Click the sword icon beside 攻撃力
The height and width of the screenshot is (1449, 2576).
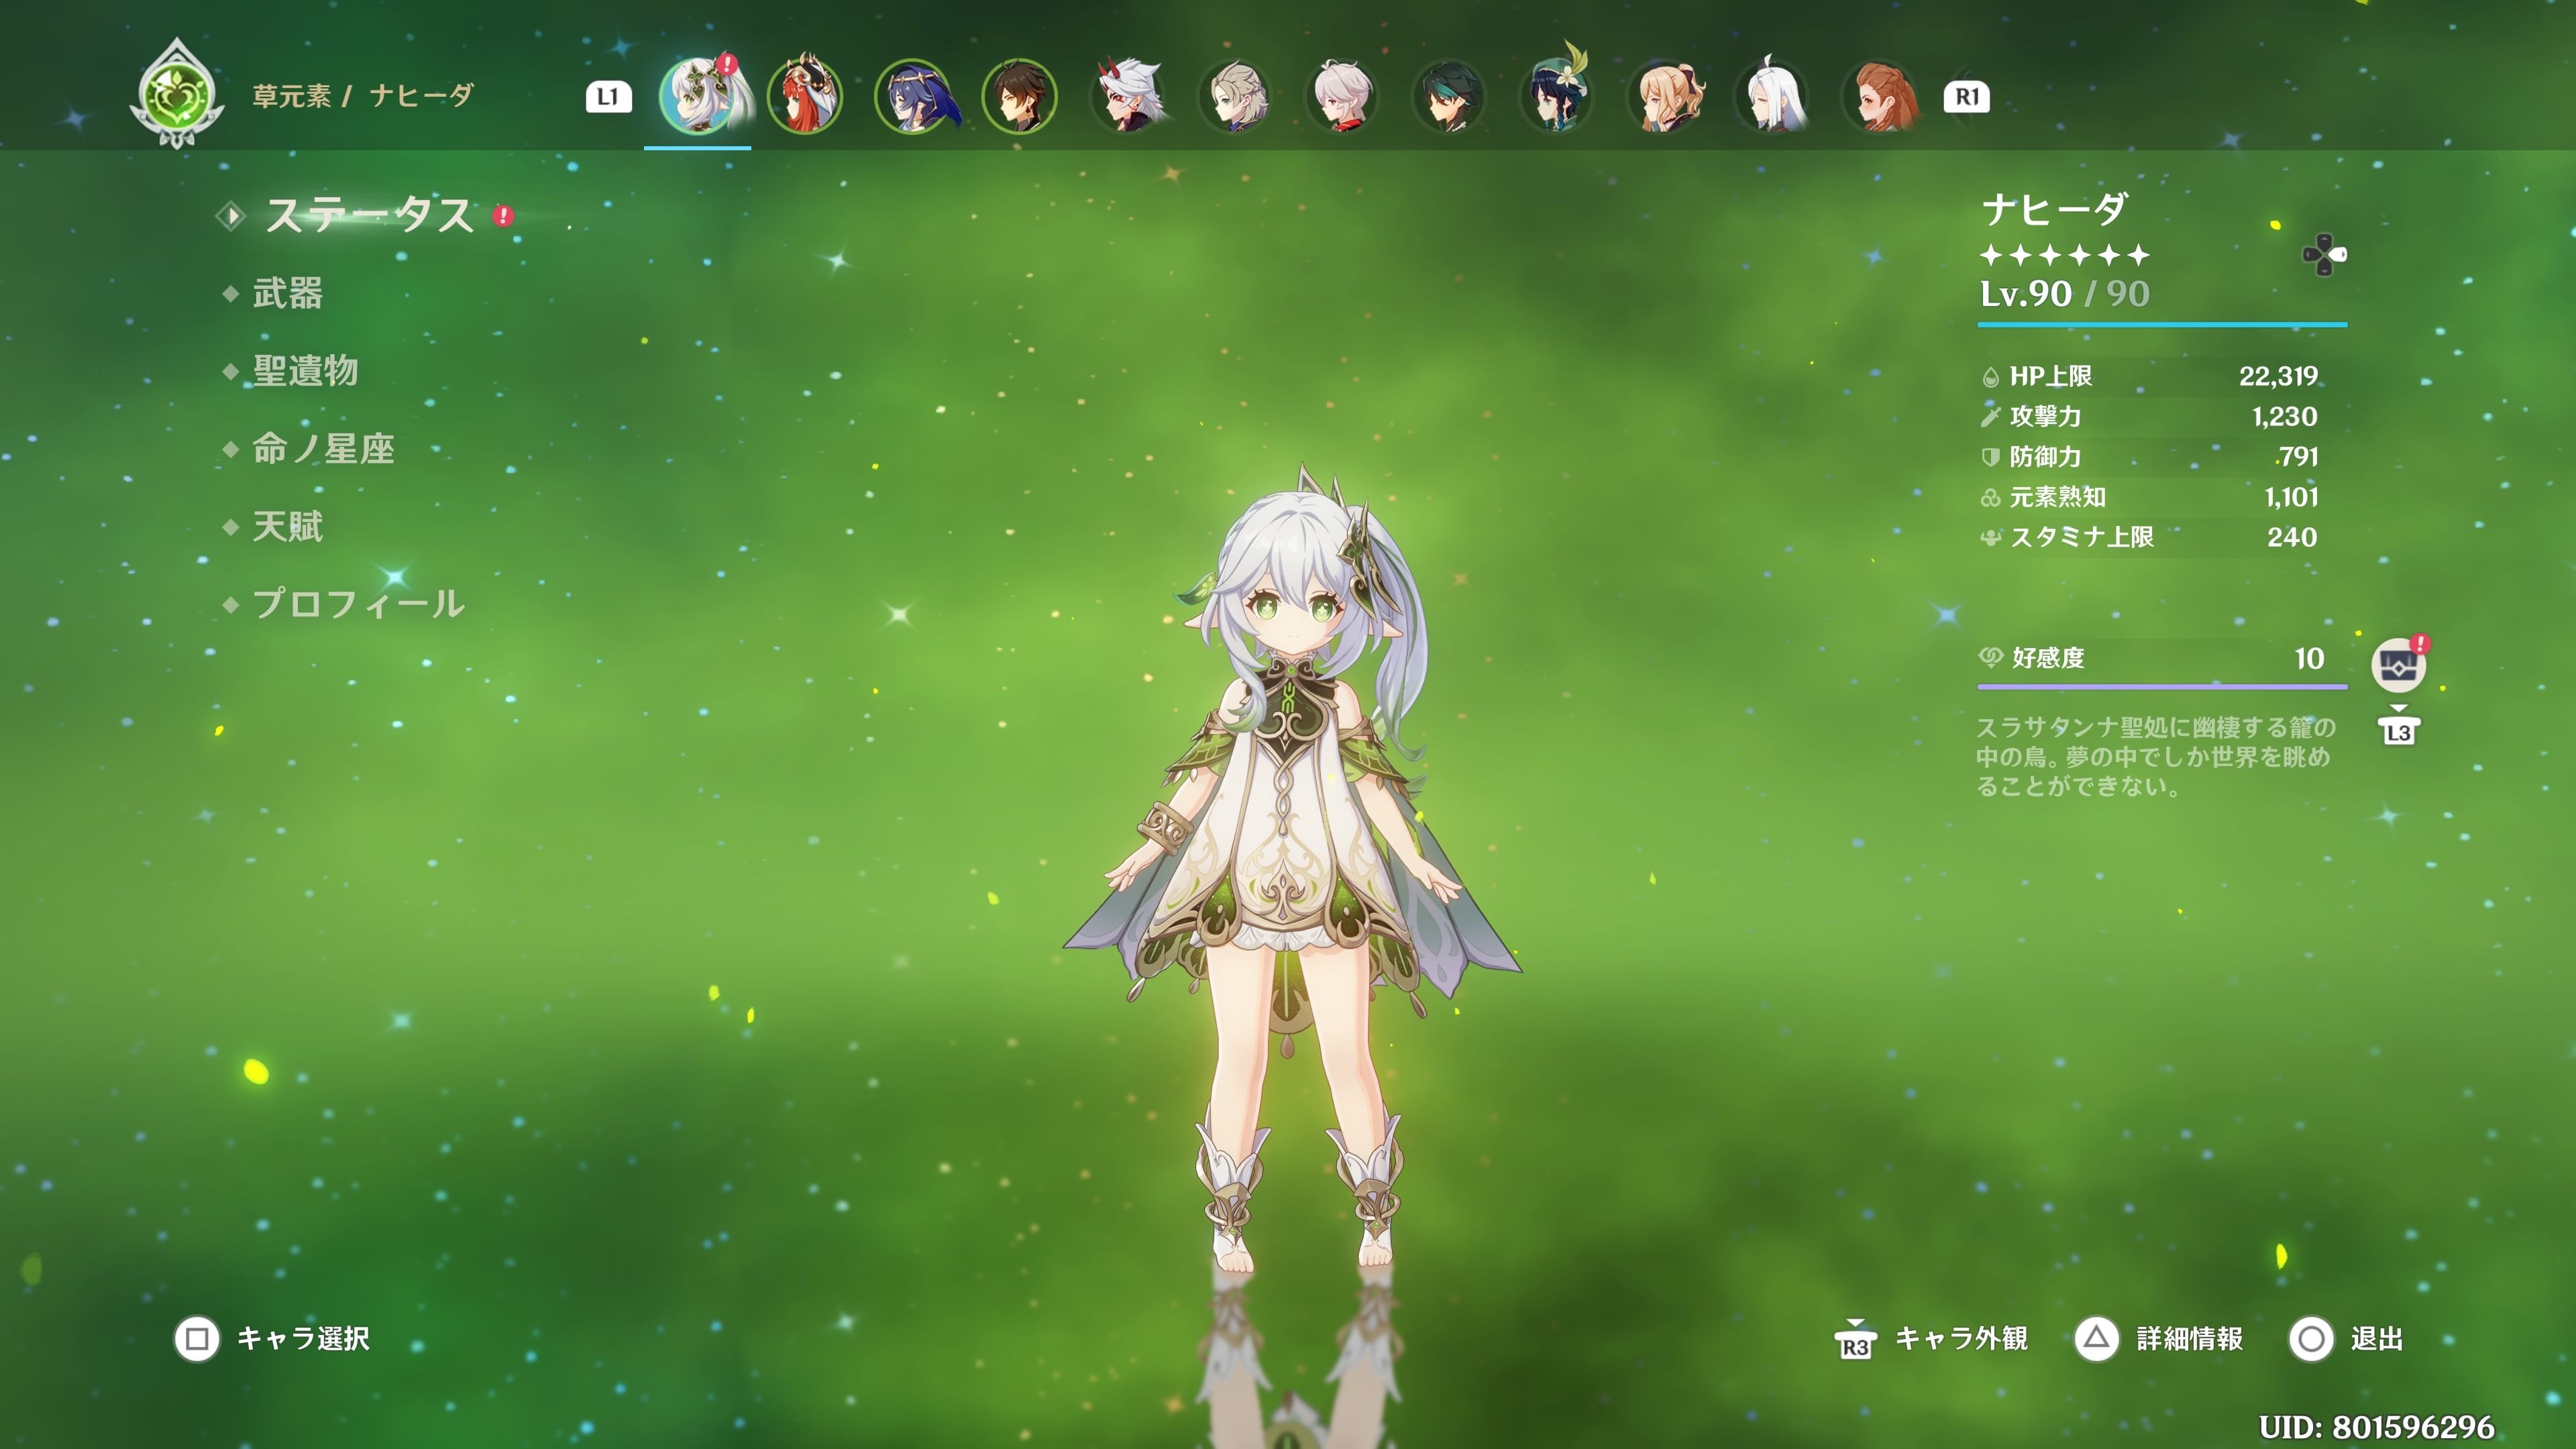(x=1990, y=417)
